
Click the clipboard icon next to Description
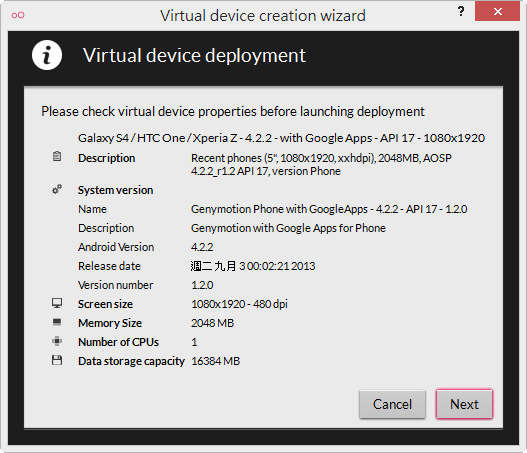57,156
